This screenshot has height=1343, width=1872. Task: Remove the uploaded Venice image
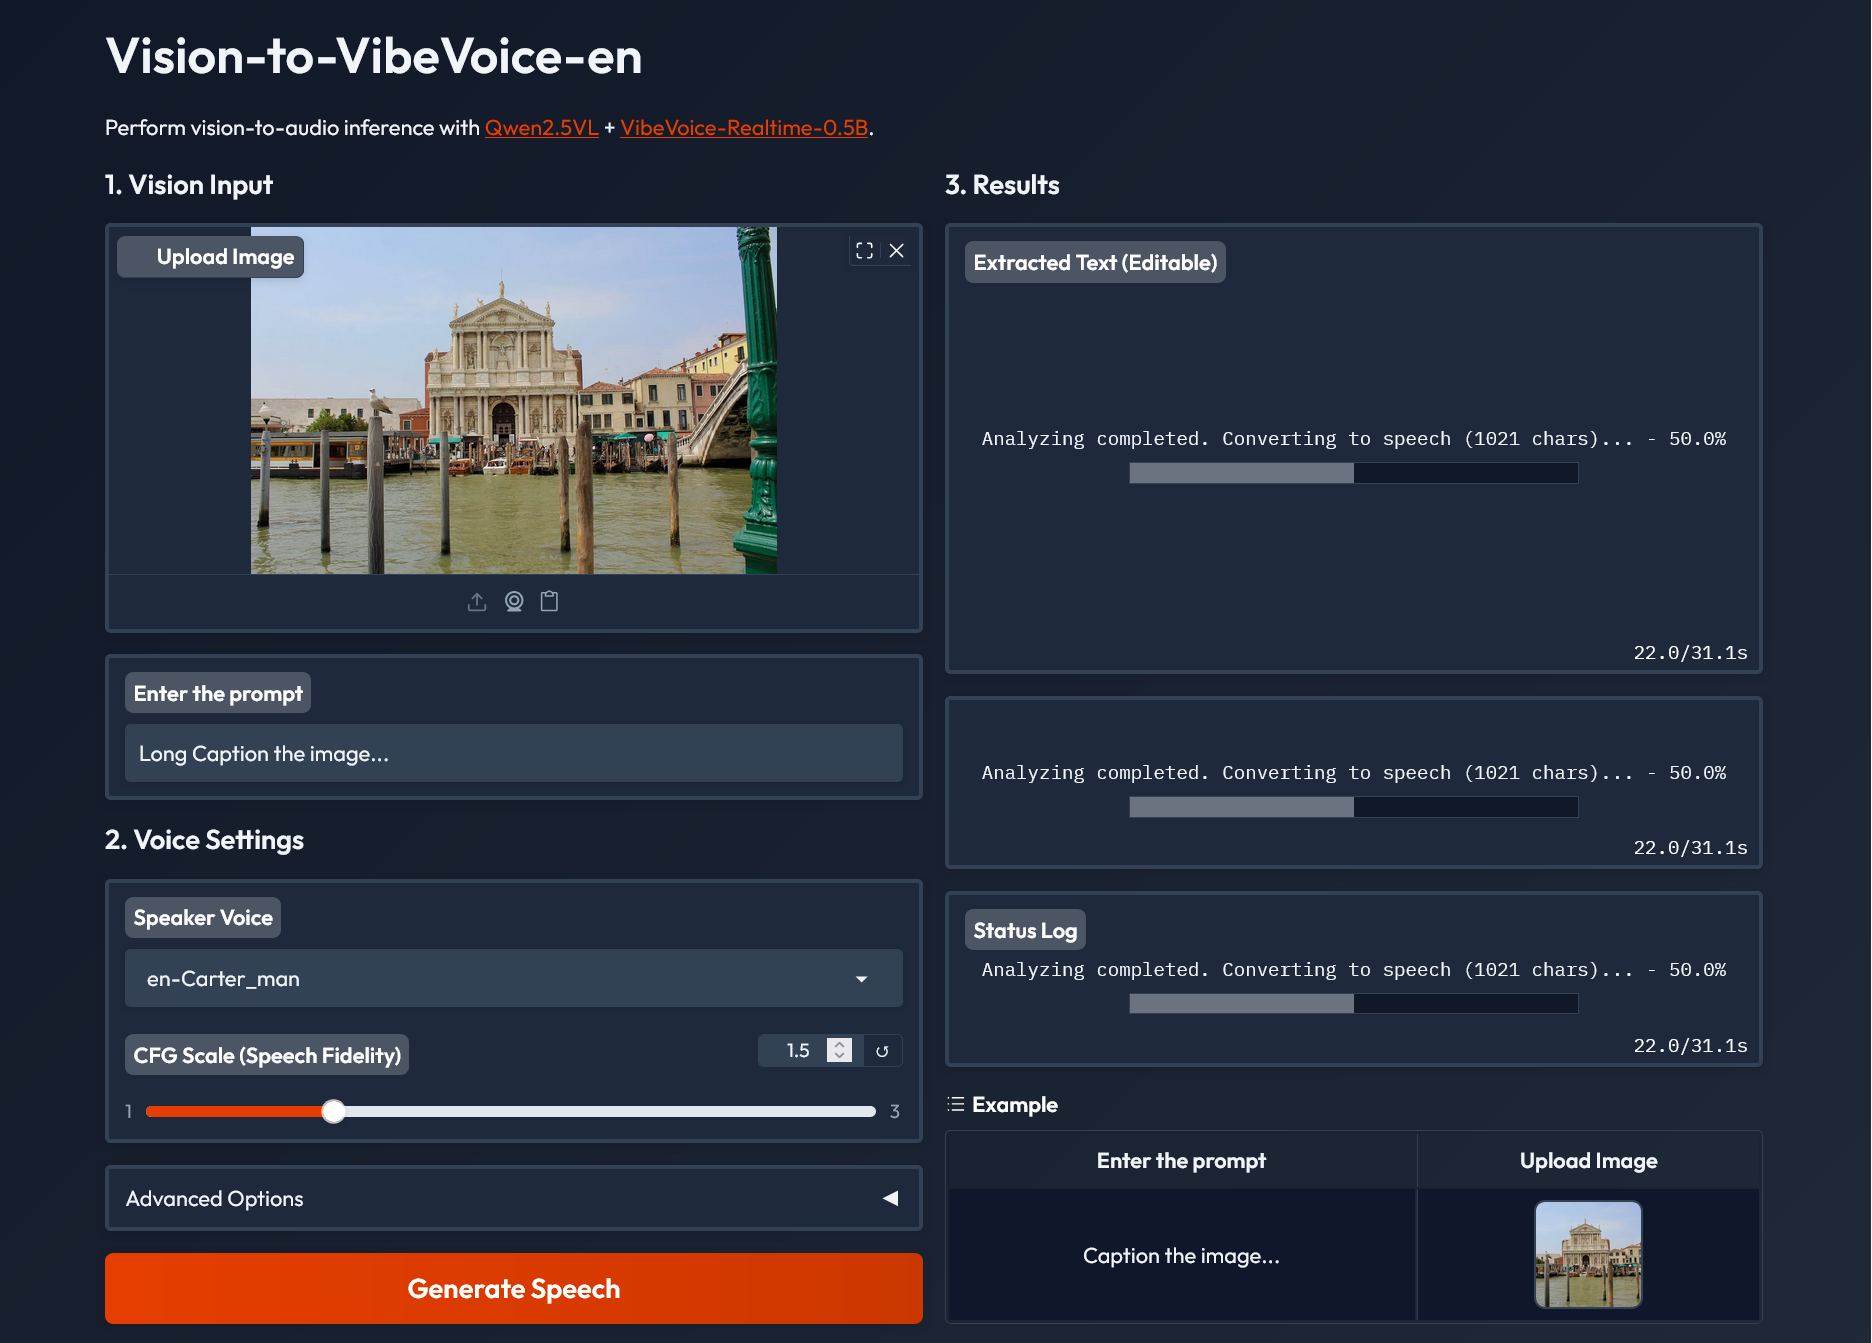(x=897, y=251)
